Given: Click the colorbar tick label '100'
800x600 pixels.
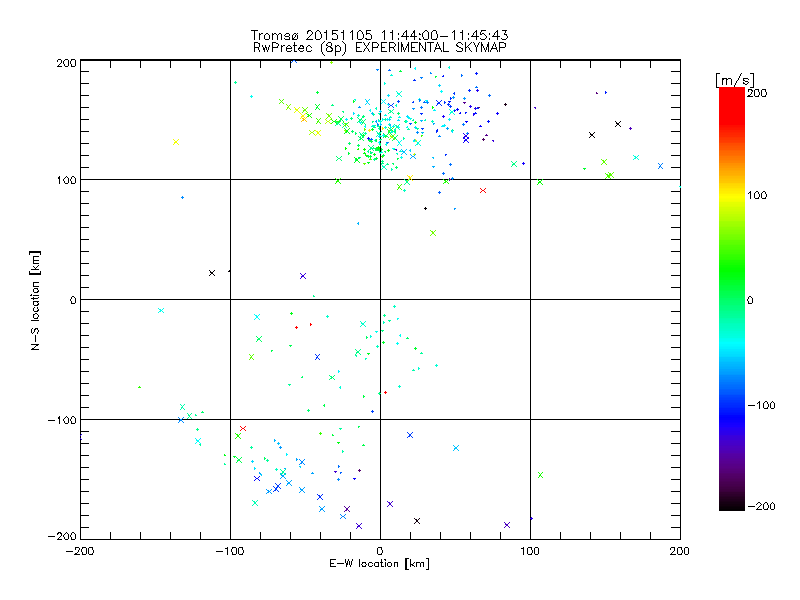Looking at the screenshot, I should [757, 195].
